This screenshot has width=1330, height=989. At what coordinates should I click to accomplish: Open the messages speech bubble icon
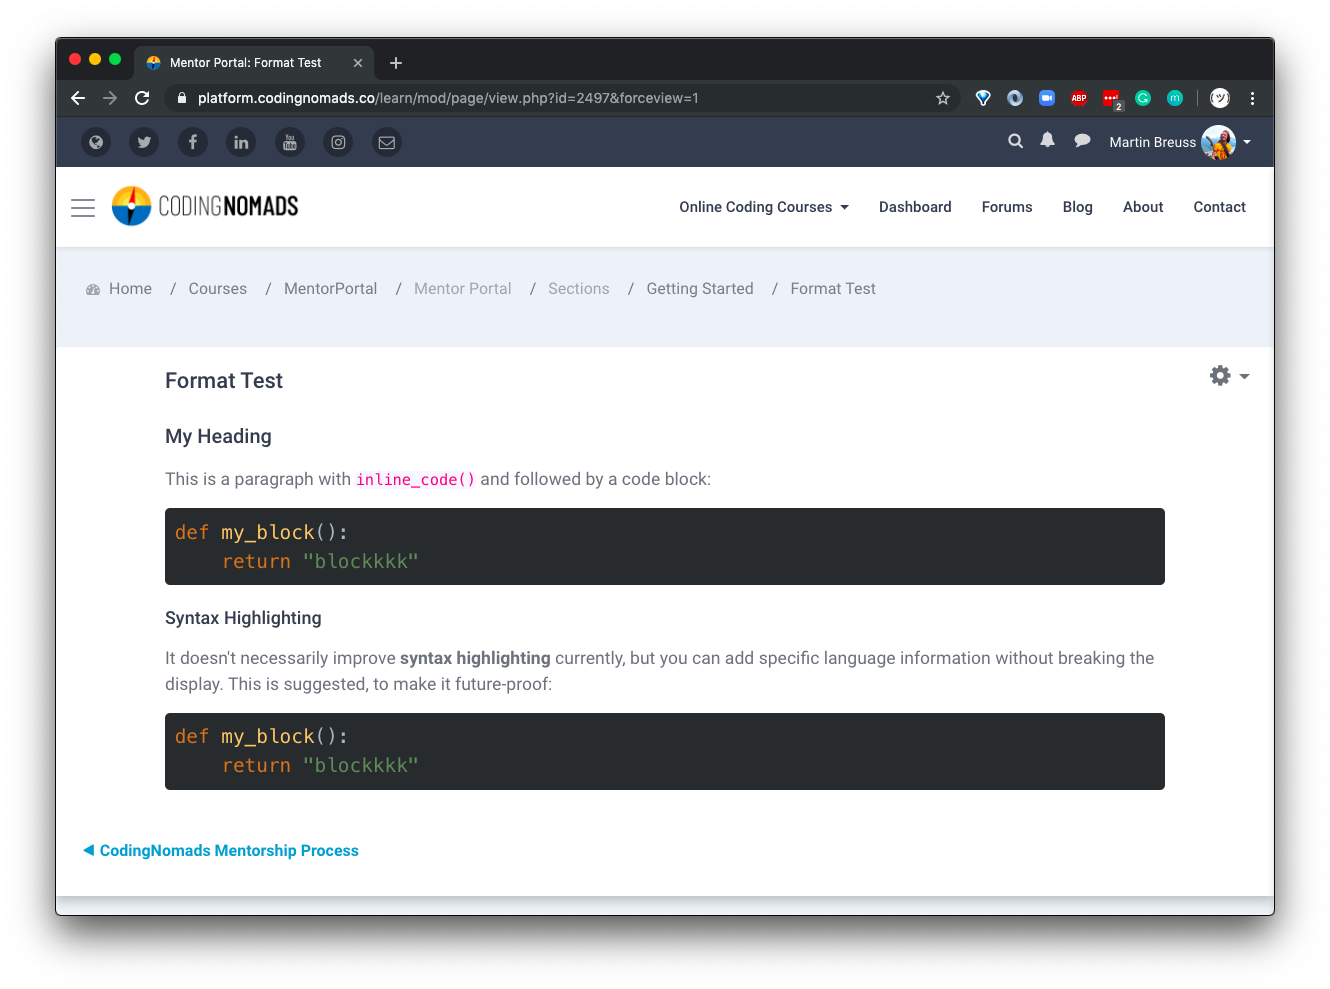pos(1081,142)
